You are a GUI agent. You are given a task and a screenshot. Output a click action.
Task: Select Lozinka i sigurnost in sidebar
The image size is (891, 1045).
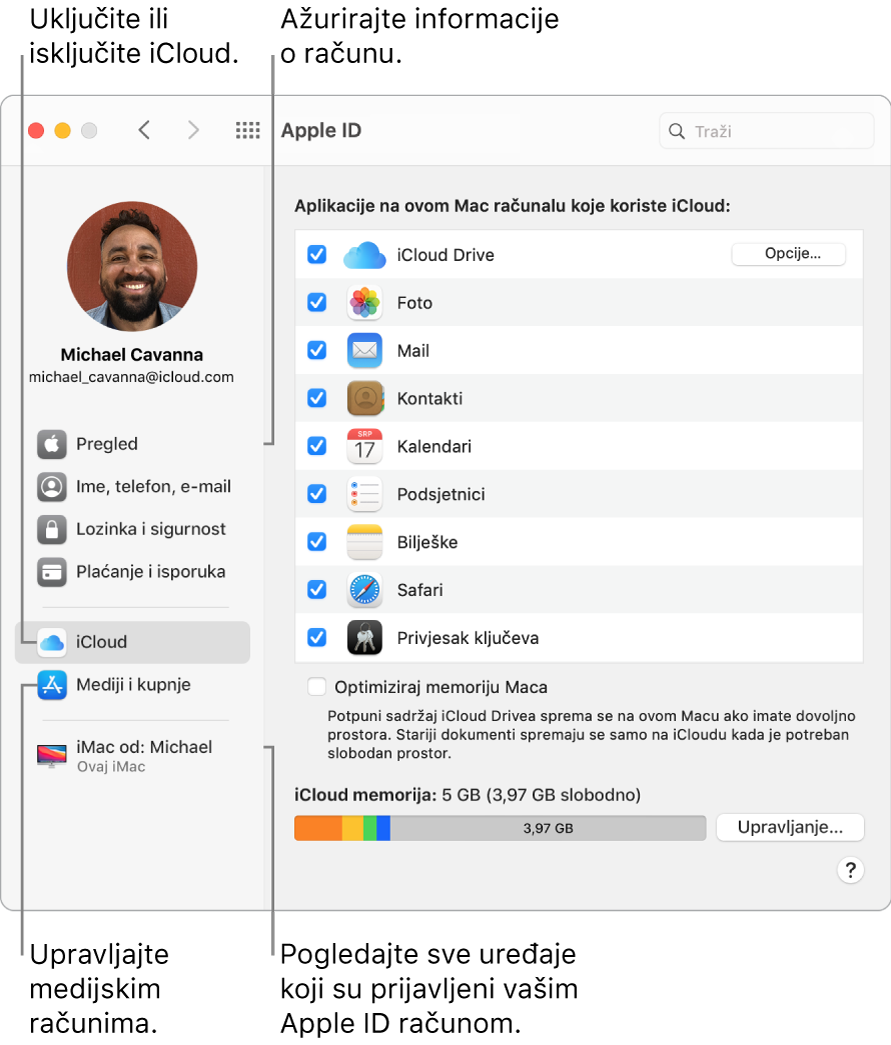pos(130,529)
